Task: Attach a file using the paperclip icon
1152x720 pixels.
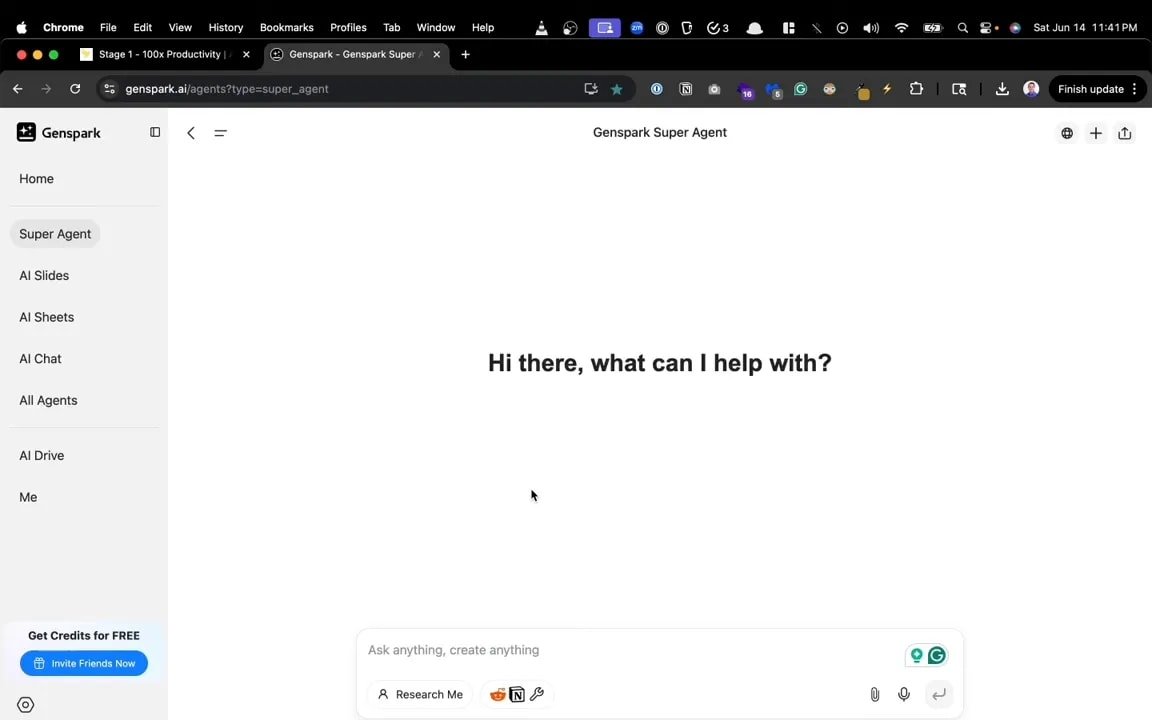Action: coord(874,694)
